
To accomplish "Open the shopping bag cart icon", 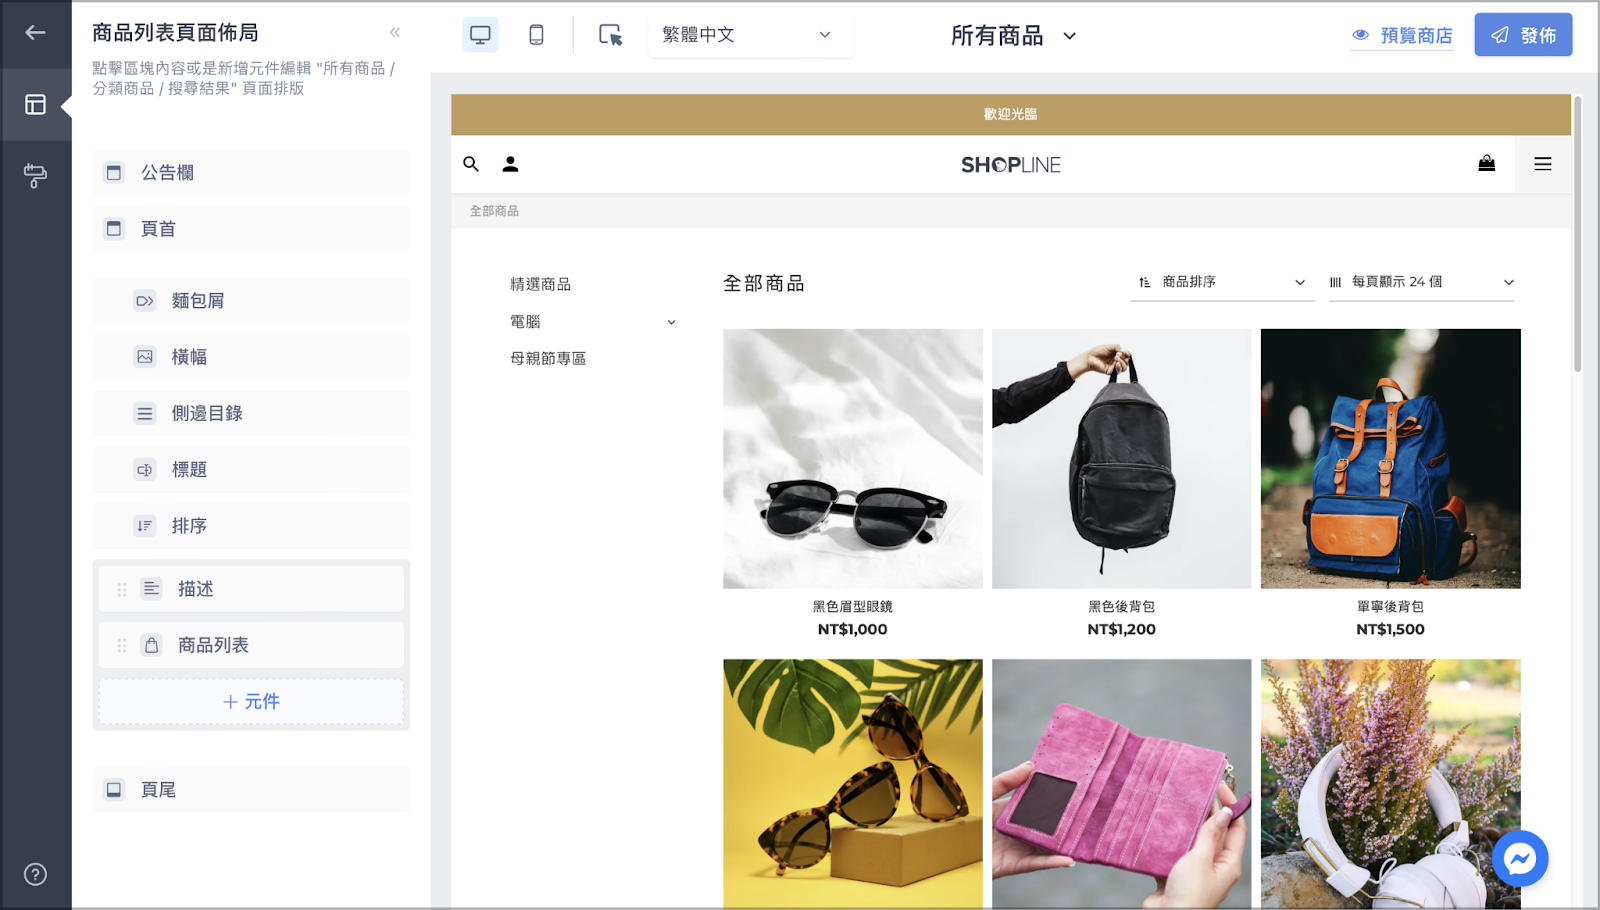I will coord(1487,164).
